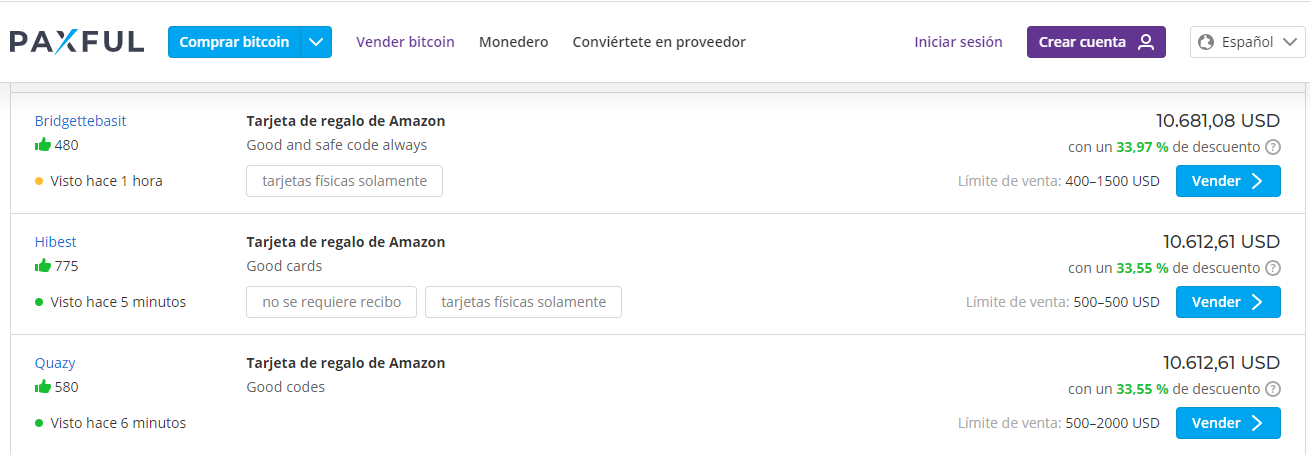The height and width of the screenshot is (455, 1311).
Task: Click the thumbs-up icon beside 580
Action: (x=43, y=386)
